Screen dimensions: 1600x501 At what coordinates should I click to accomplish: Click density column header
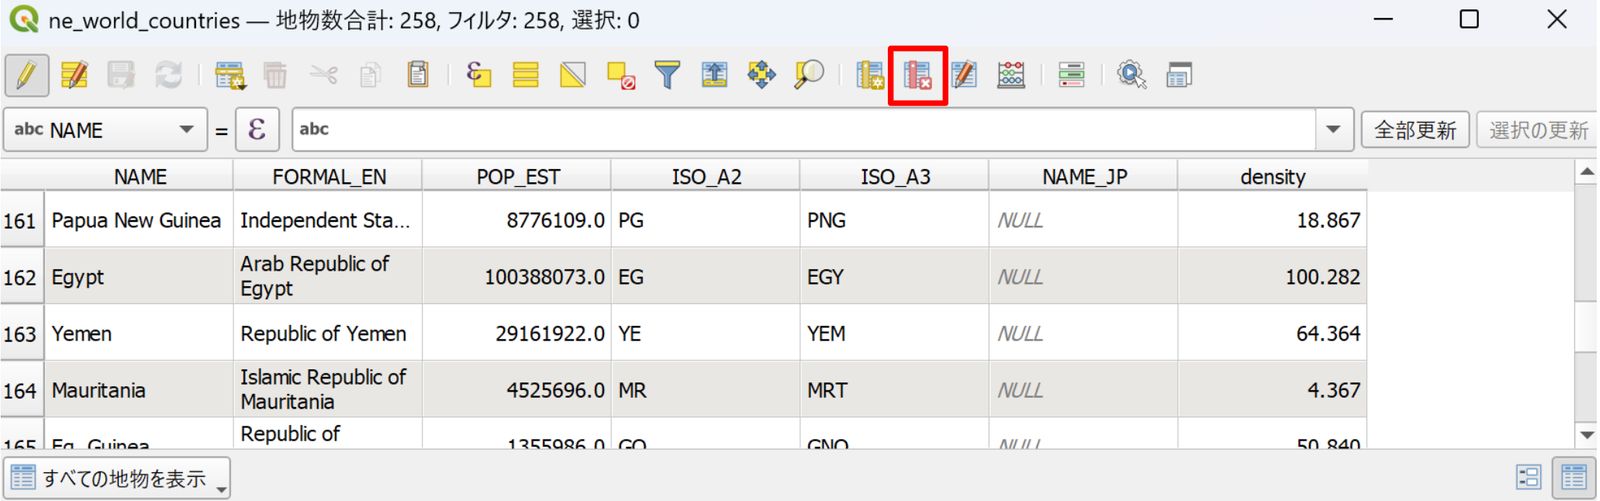click(x=1273, y=177)
